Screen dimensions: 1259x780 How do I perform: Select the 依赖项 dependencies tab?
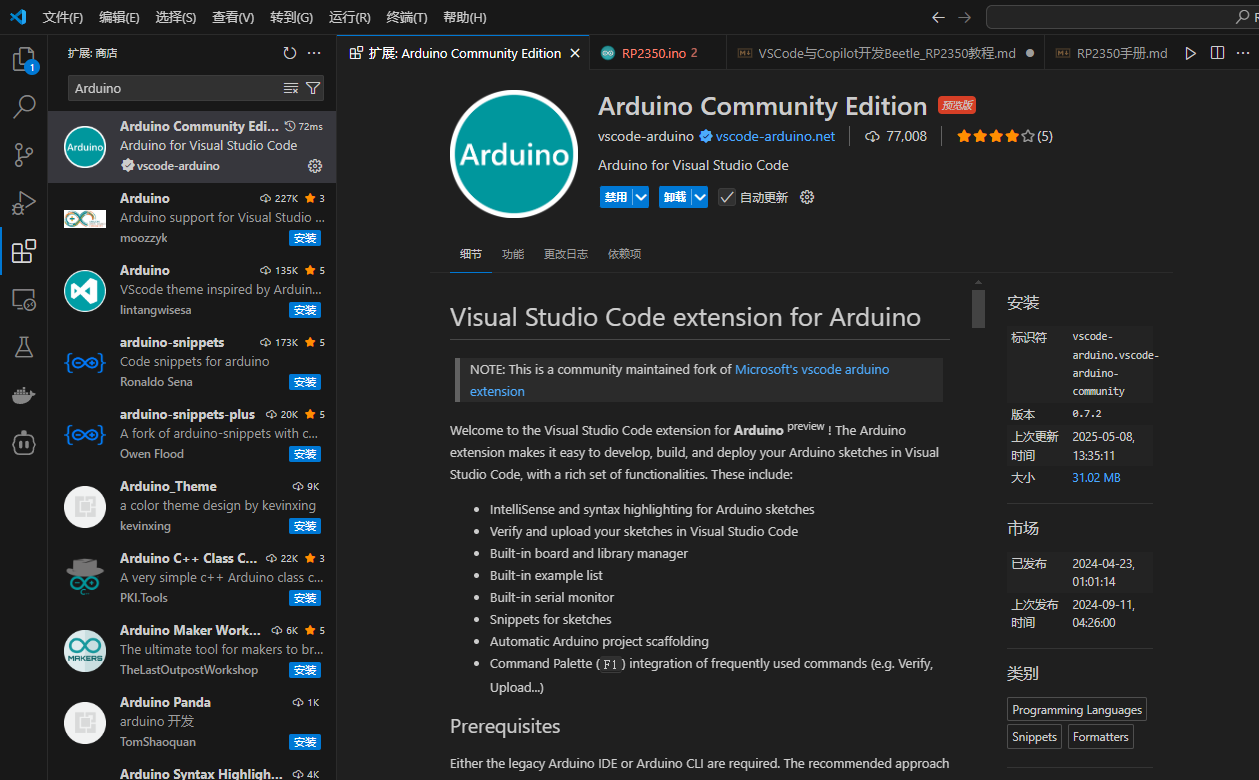[625, 254]
